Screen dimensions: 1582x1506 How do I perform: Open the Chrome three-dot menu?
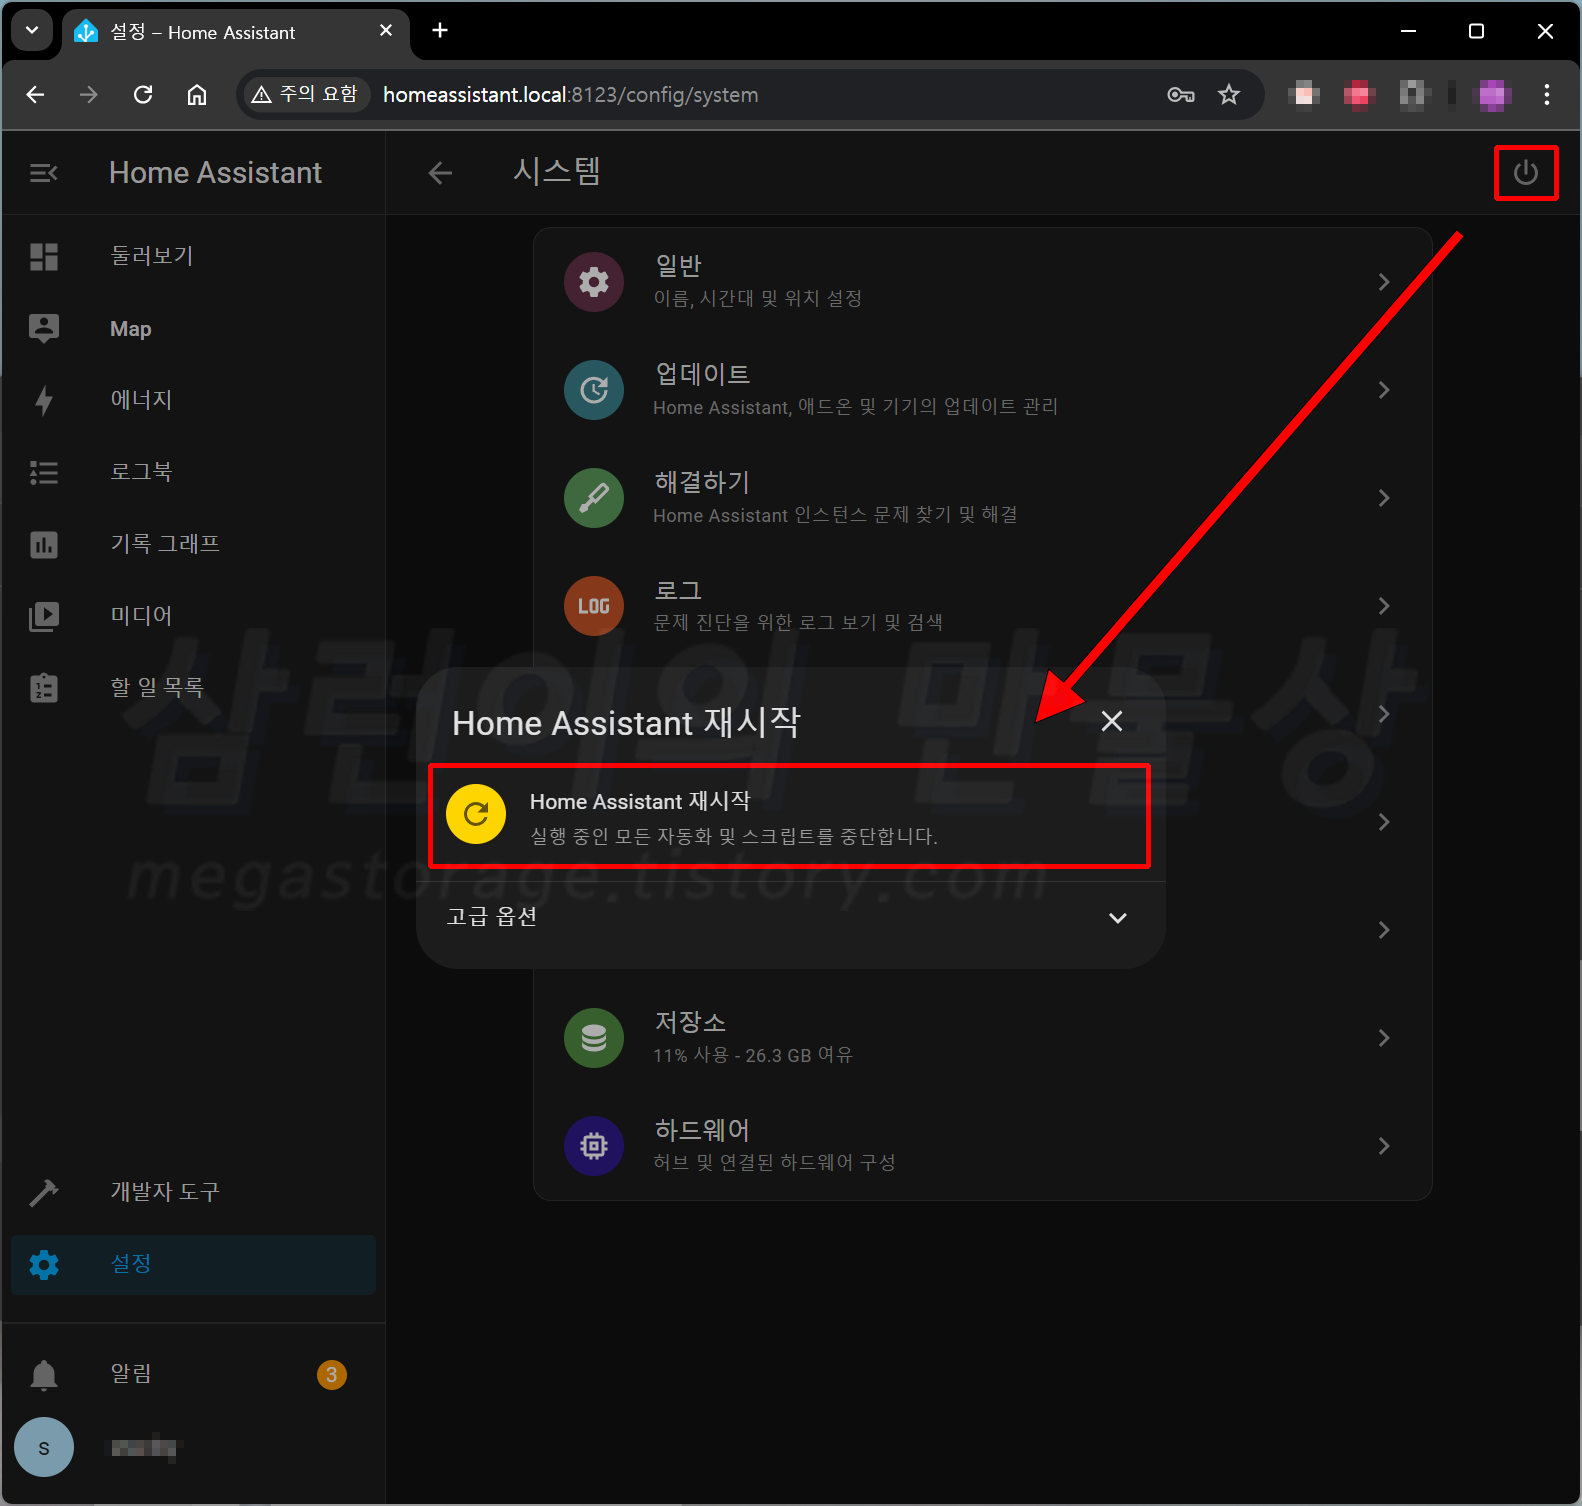point(1547,95)
